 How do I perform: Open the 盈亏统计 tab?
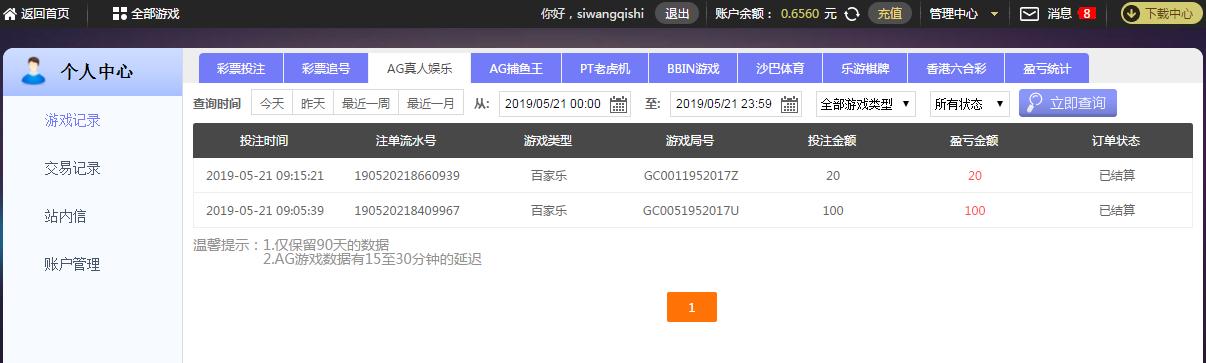pyautogui.click(x=1046, y=69)
